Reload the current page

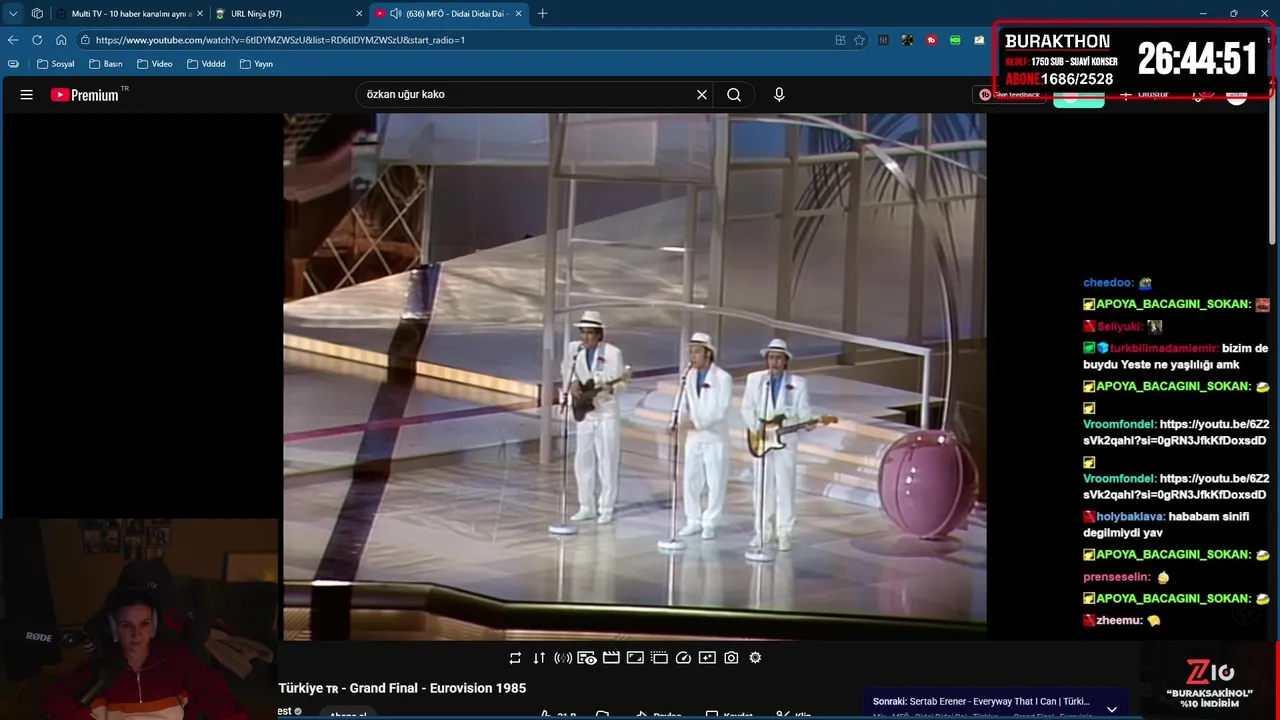tap(37, 40)
